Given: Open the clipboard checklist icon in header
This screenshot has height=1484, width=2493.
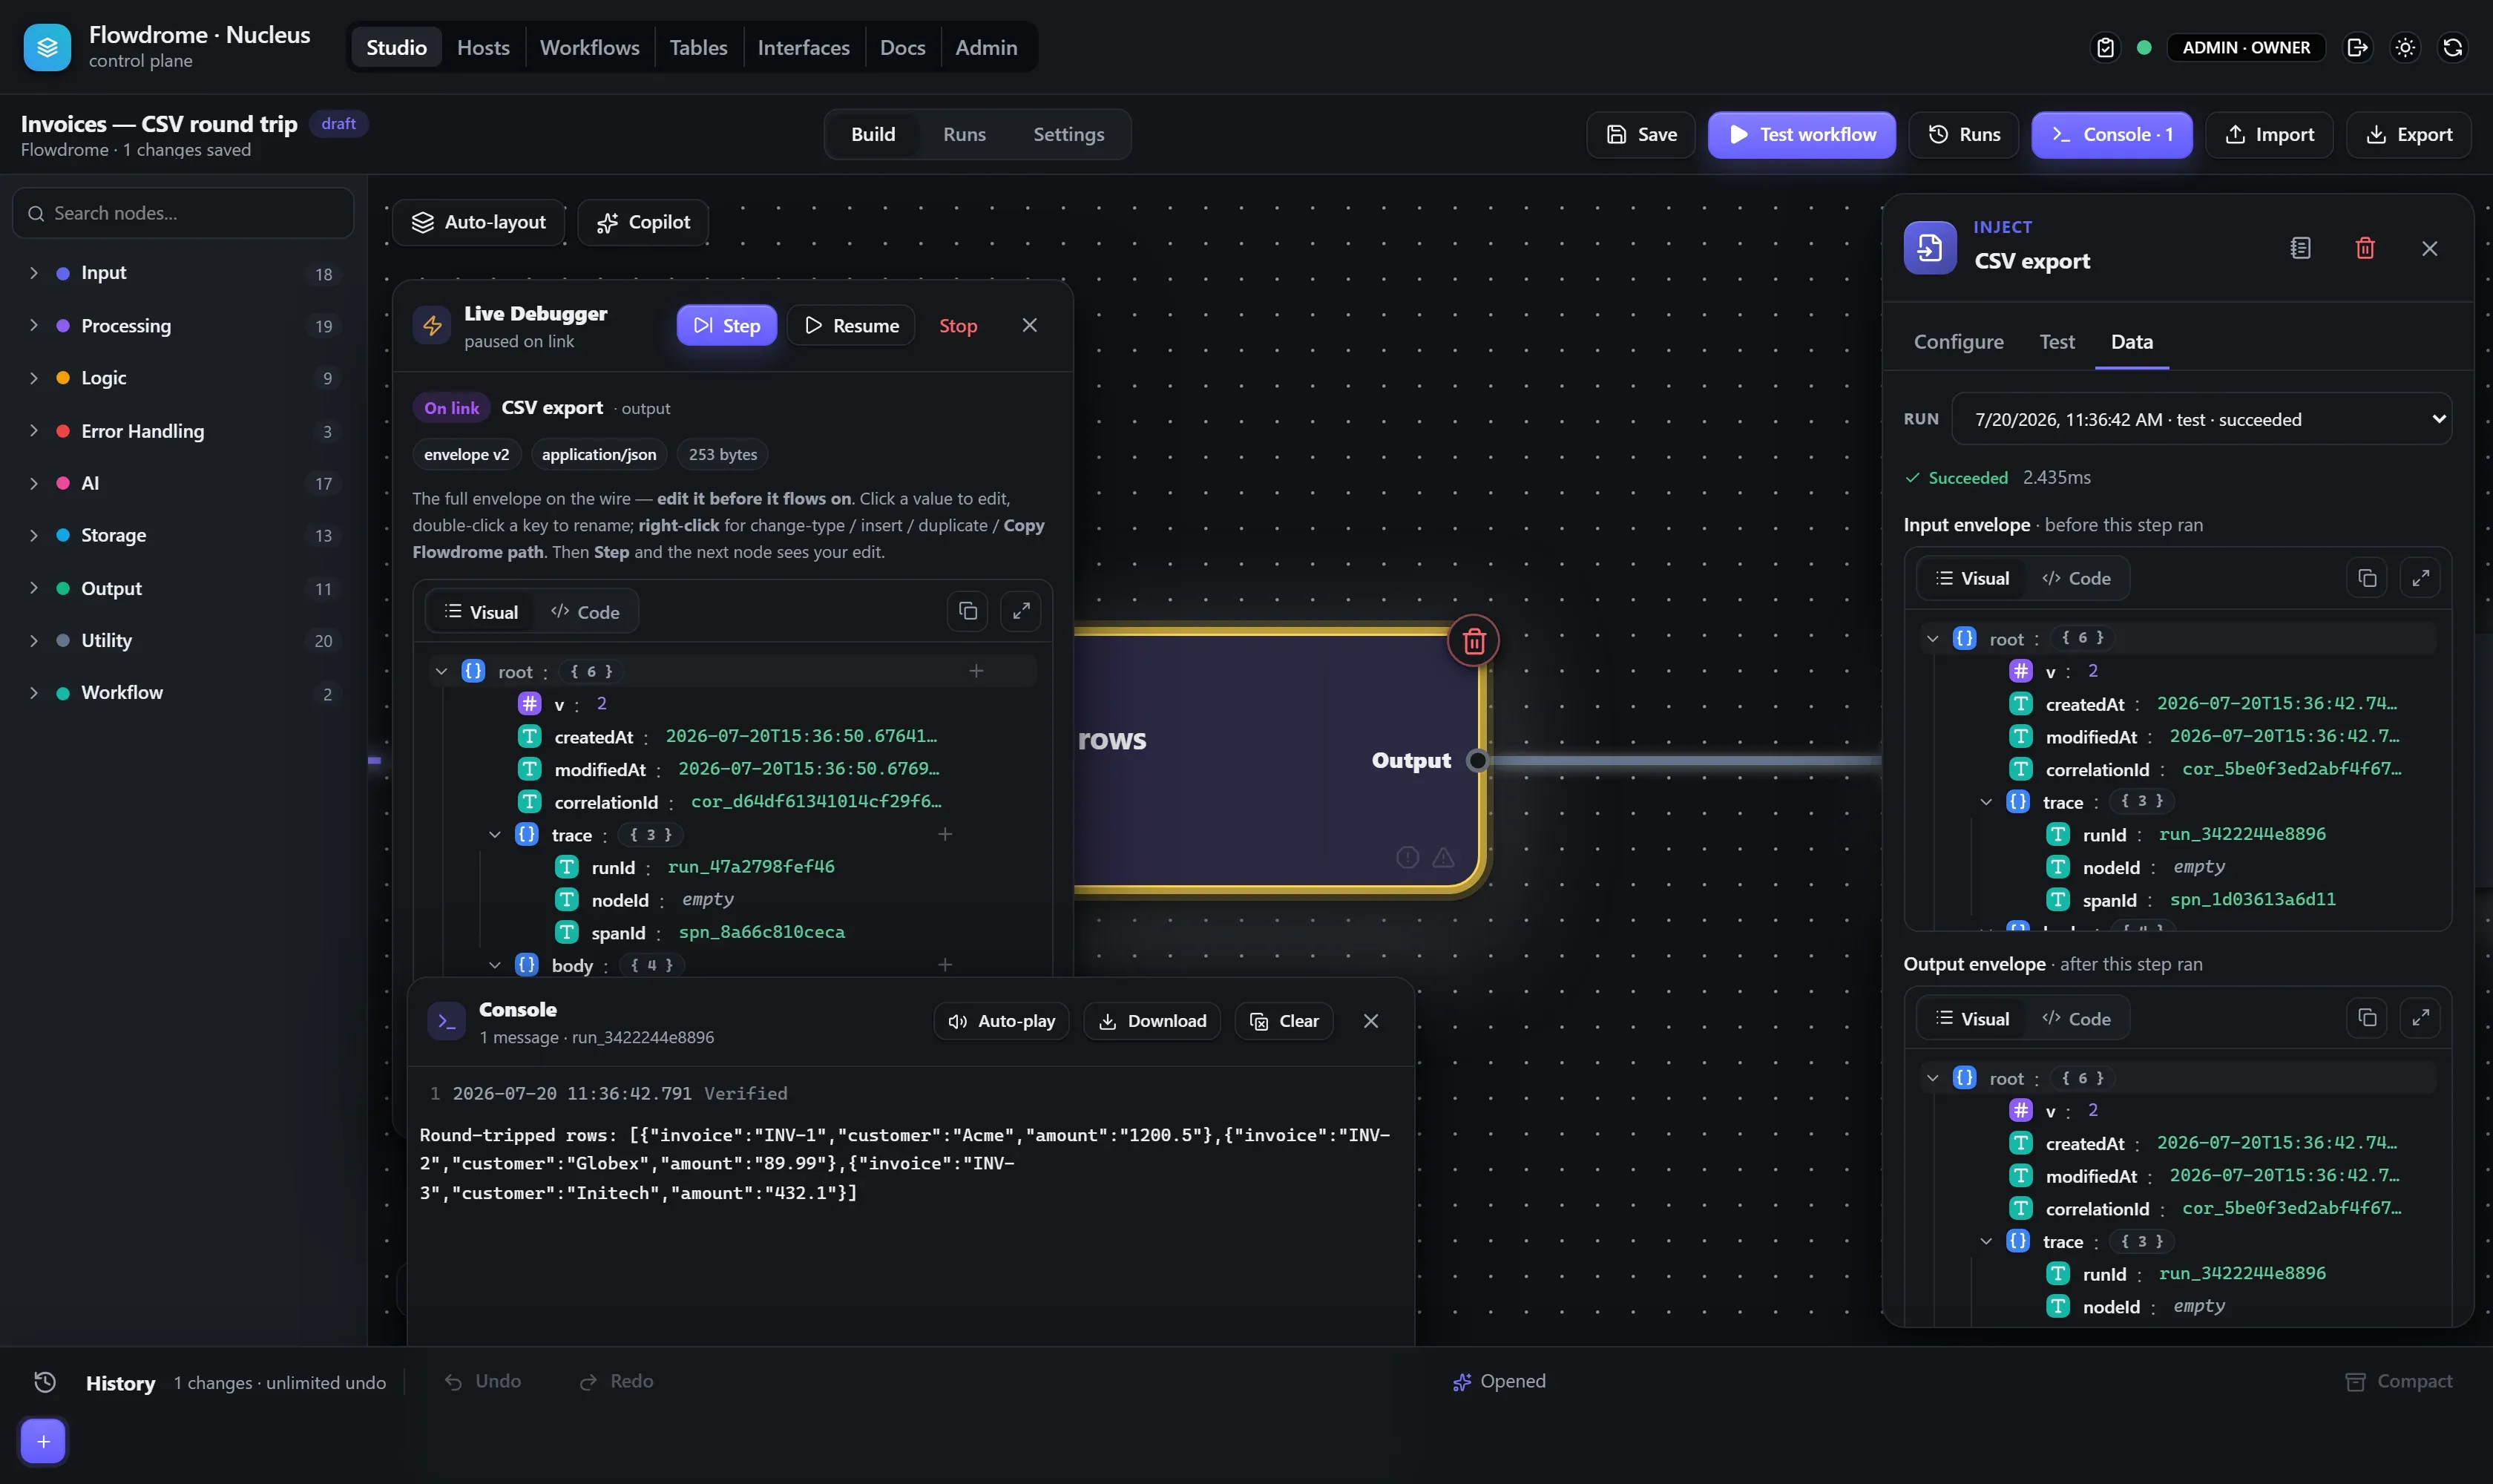Looking at the screenshot, I should (x=2105, y=47).
